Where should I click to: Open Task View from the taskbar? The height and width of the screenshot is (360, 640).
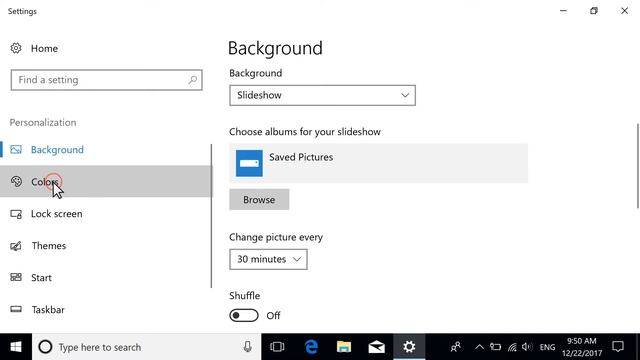277,347
